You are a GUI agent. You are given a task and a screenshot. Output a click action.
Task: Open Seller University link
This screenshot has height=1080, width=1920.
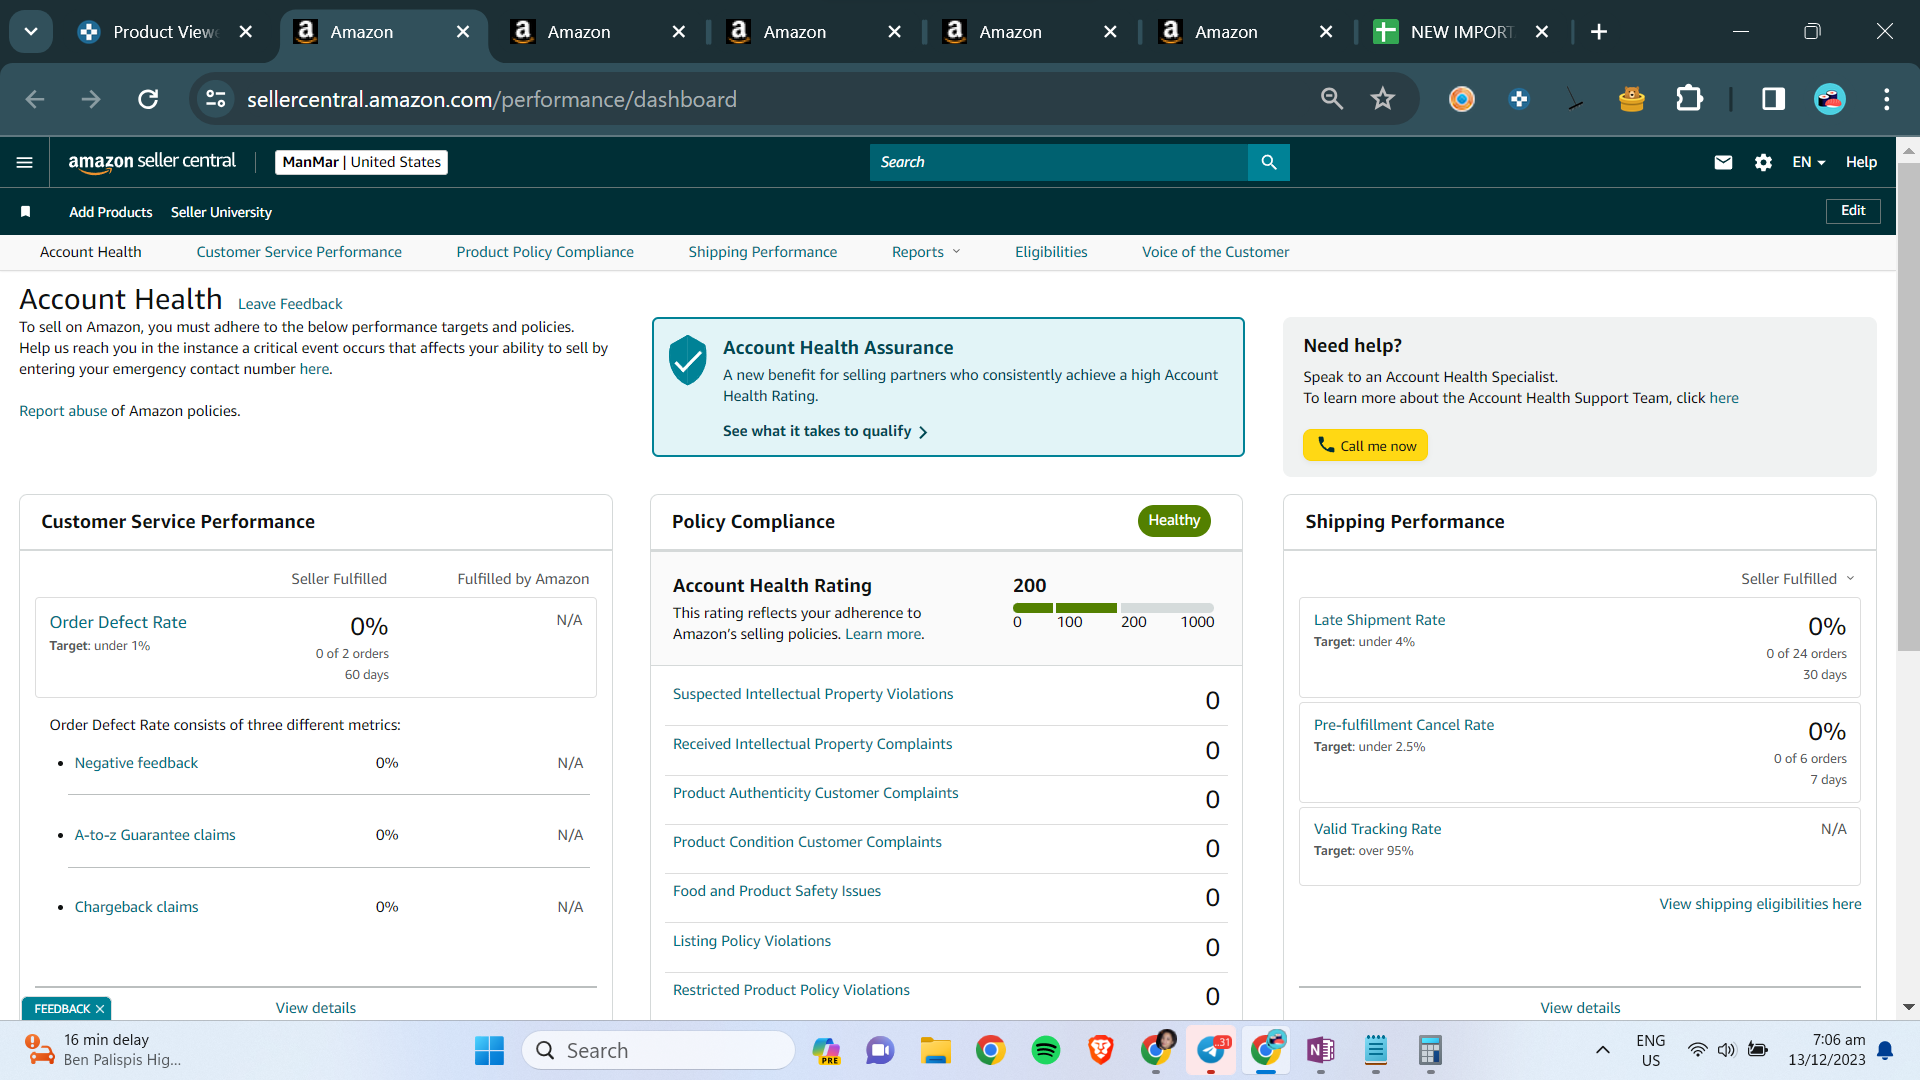tap(221, 212)
